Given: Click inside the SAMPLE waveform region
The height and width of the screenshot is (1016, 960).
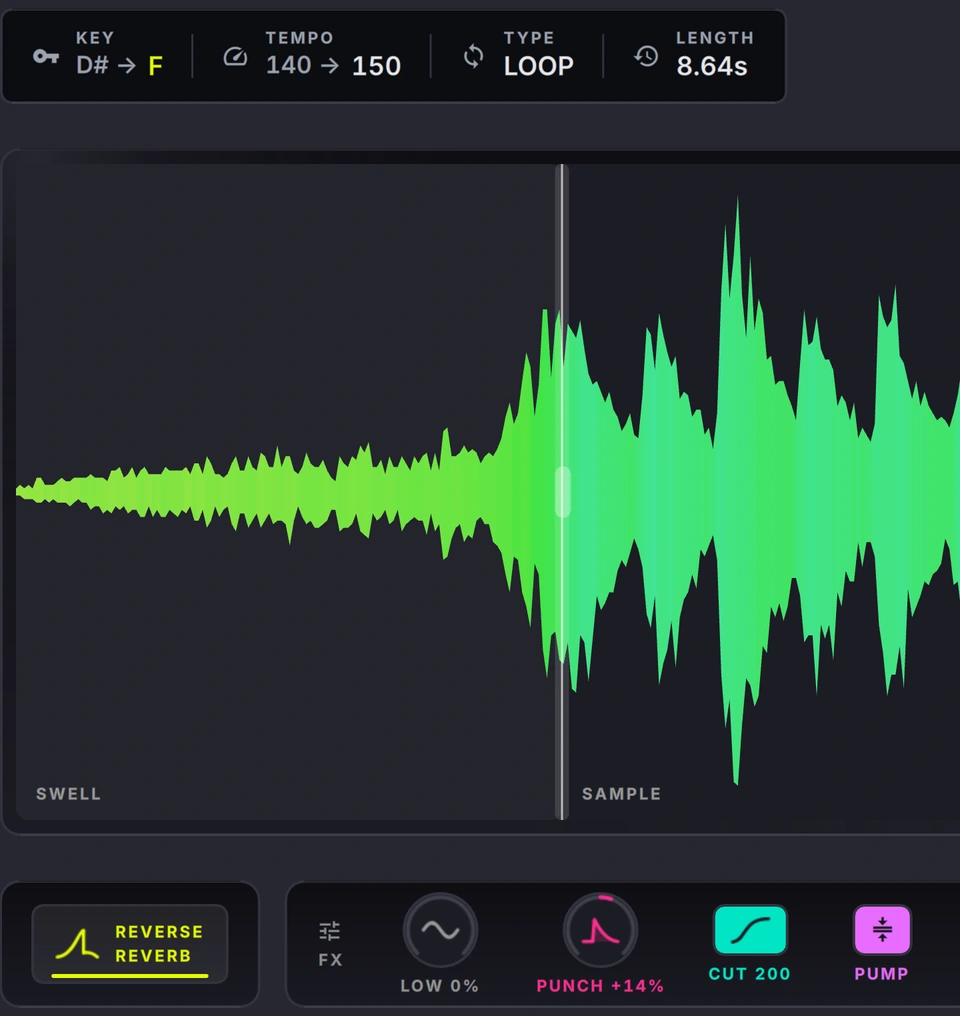Looking at the screenshot, I should [x=764, y=491].
